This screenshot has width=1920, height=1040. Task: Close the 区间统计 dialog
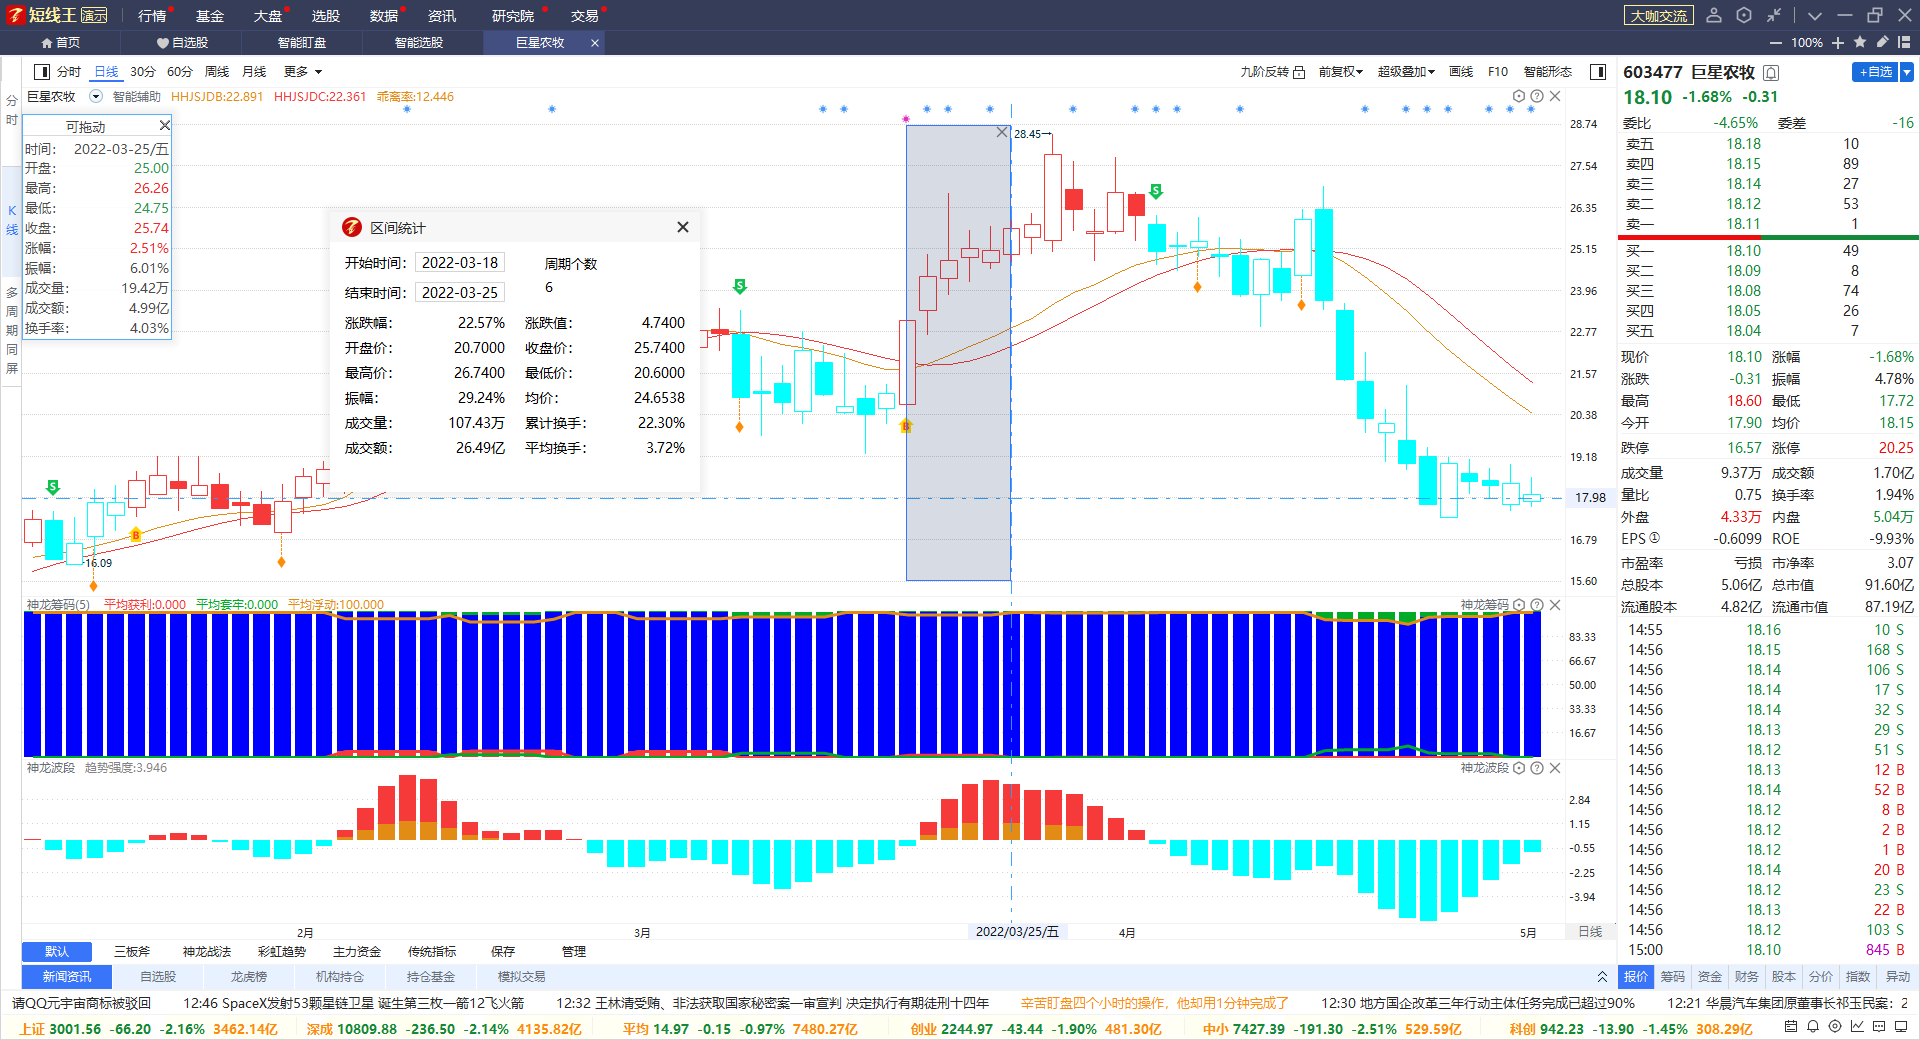click(x=683, y=227)
